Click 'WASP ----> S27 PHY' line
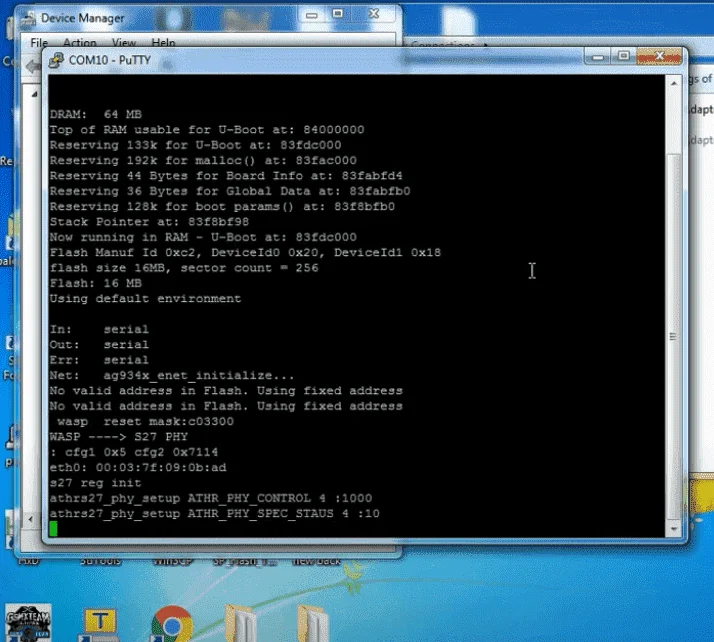The height and width of the screenshot is (642, 714). coord(118,437)
